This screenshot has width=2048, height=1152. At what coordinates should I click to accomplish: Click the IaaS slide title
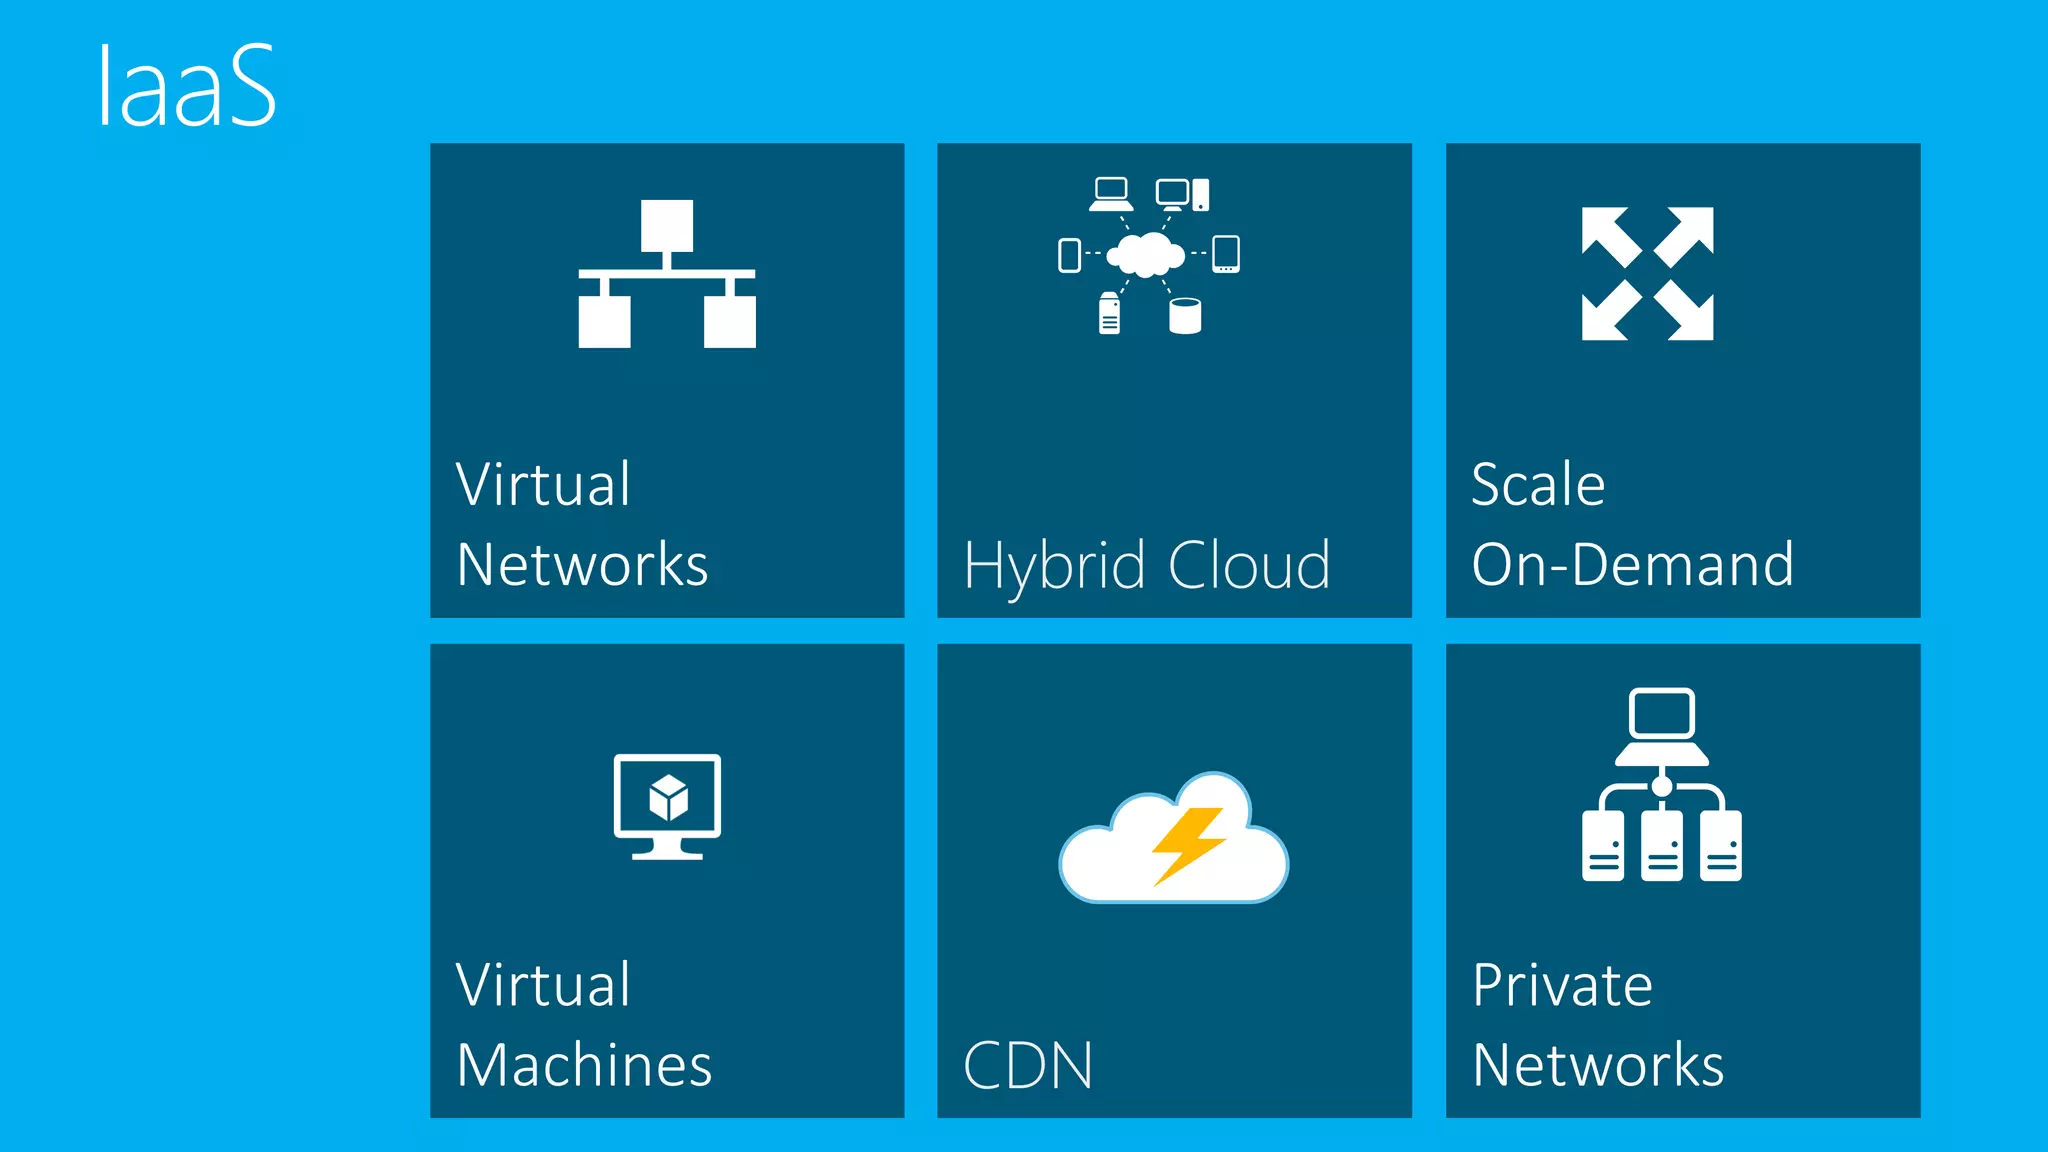coord(186,86)
